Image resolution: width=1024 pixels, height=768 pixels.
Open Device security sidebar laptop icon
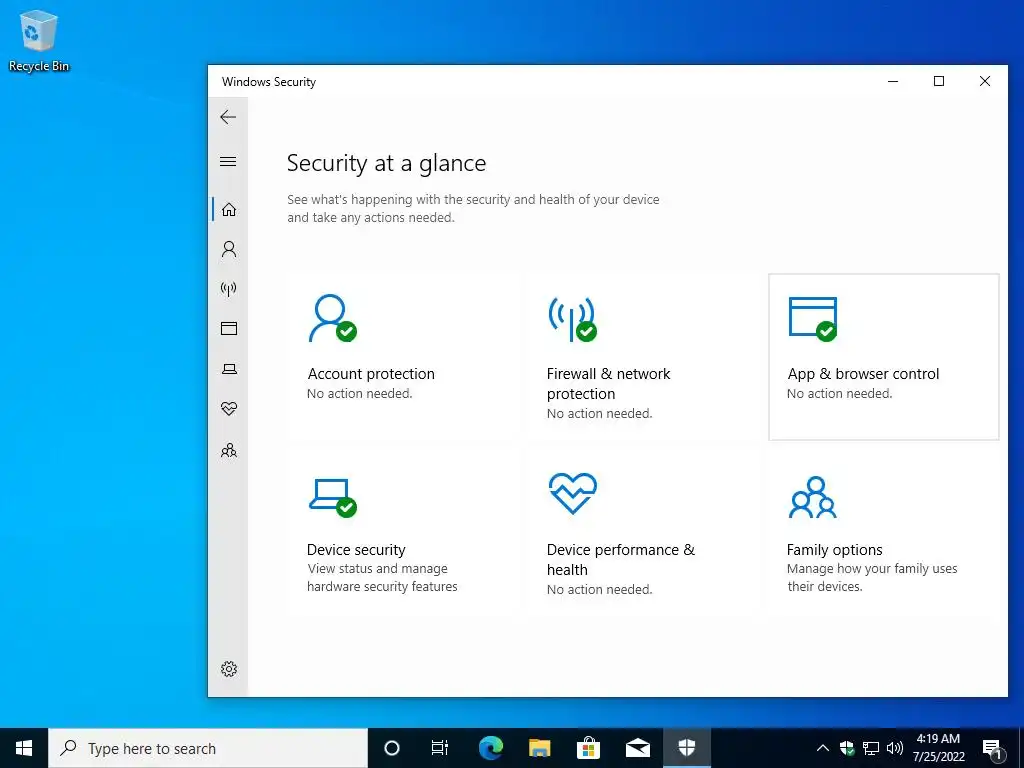[x=229, y=369]
